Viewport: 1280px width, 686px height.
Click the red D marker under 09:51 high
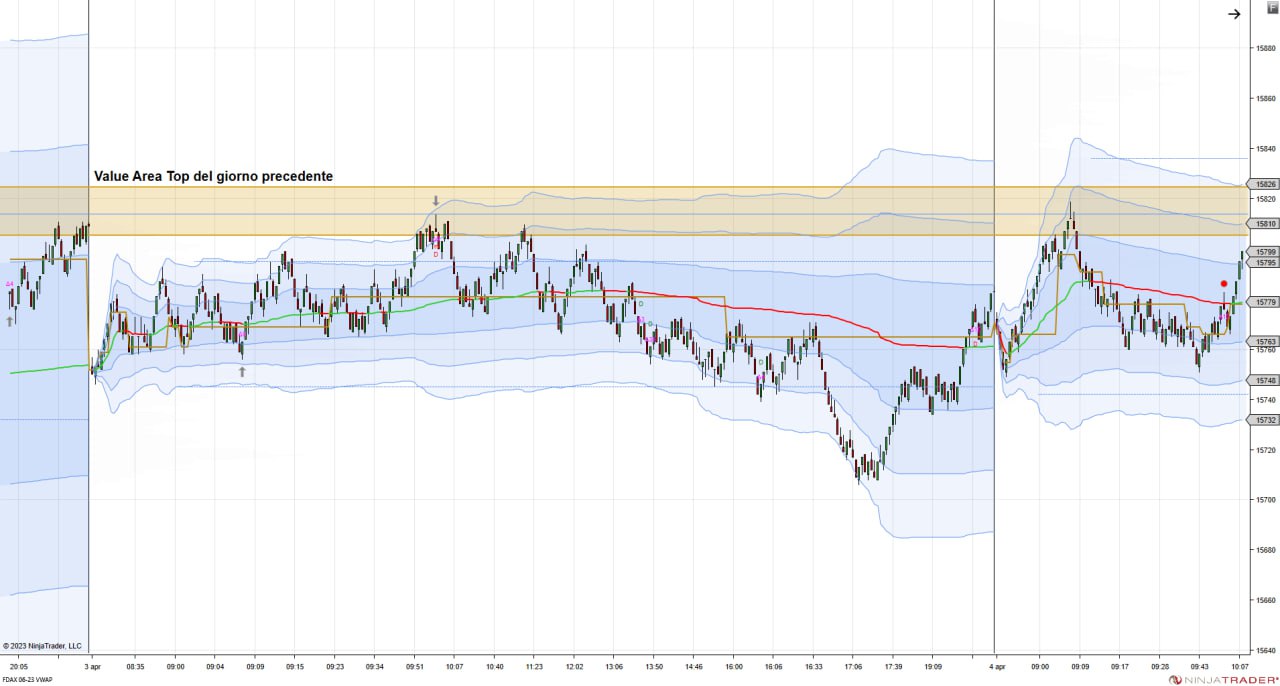[x=436, y=254]
